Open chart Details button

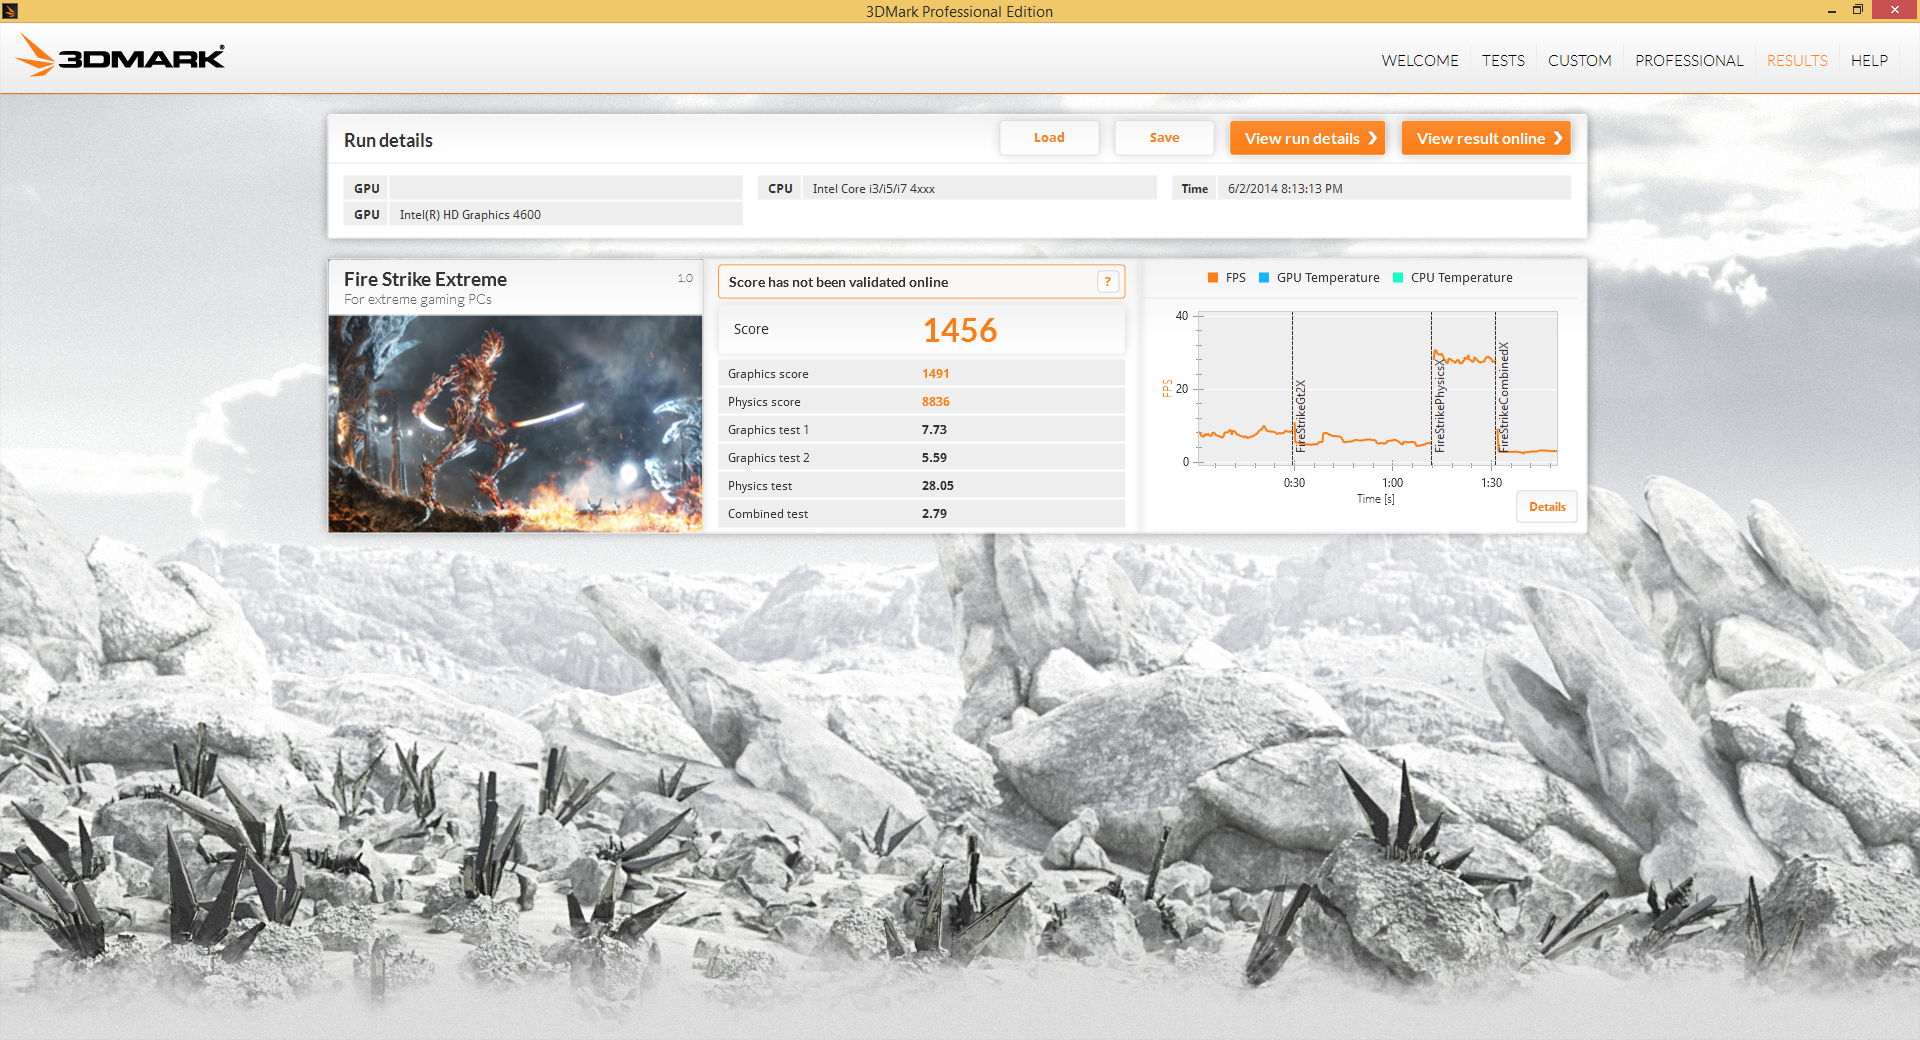pyautogui.click(x=1547, y=507)
